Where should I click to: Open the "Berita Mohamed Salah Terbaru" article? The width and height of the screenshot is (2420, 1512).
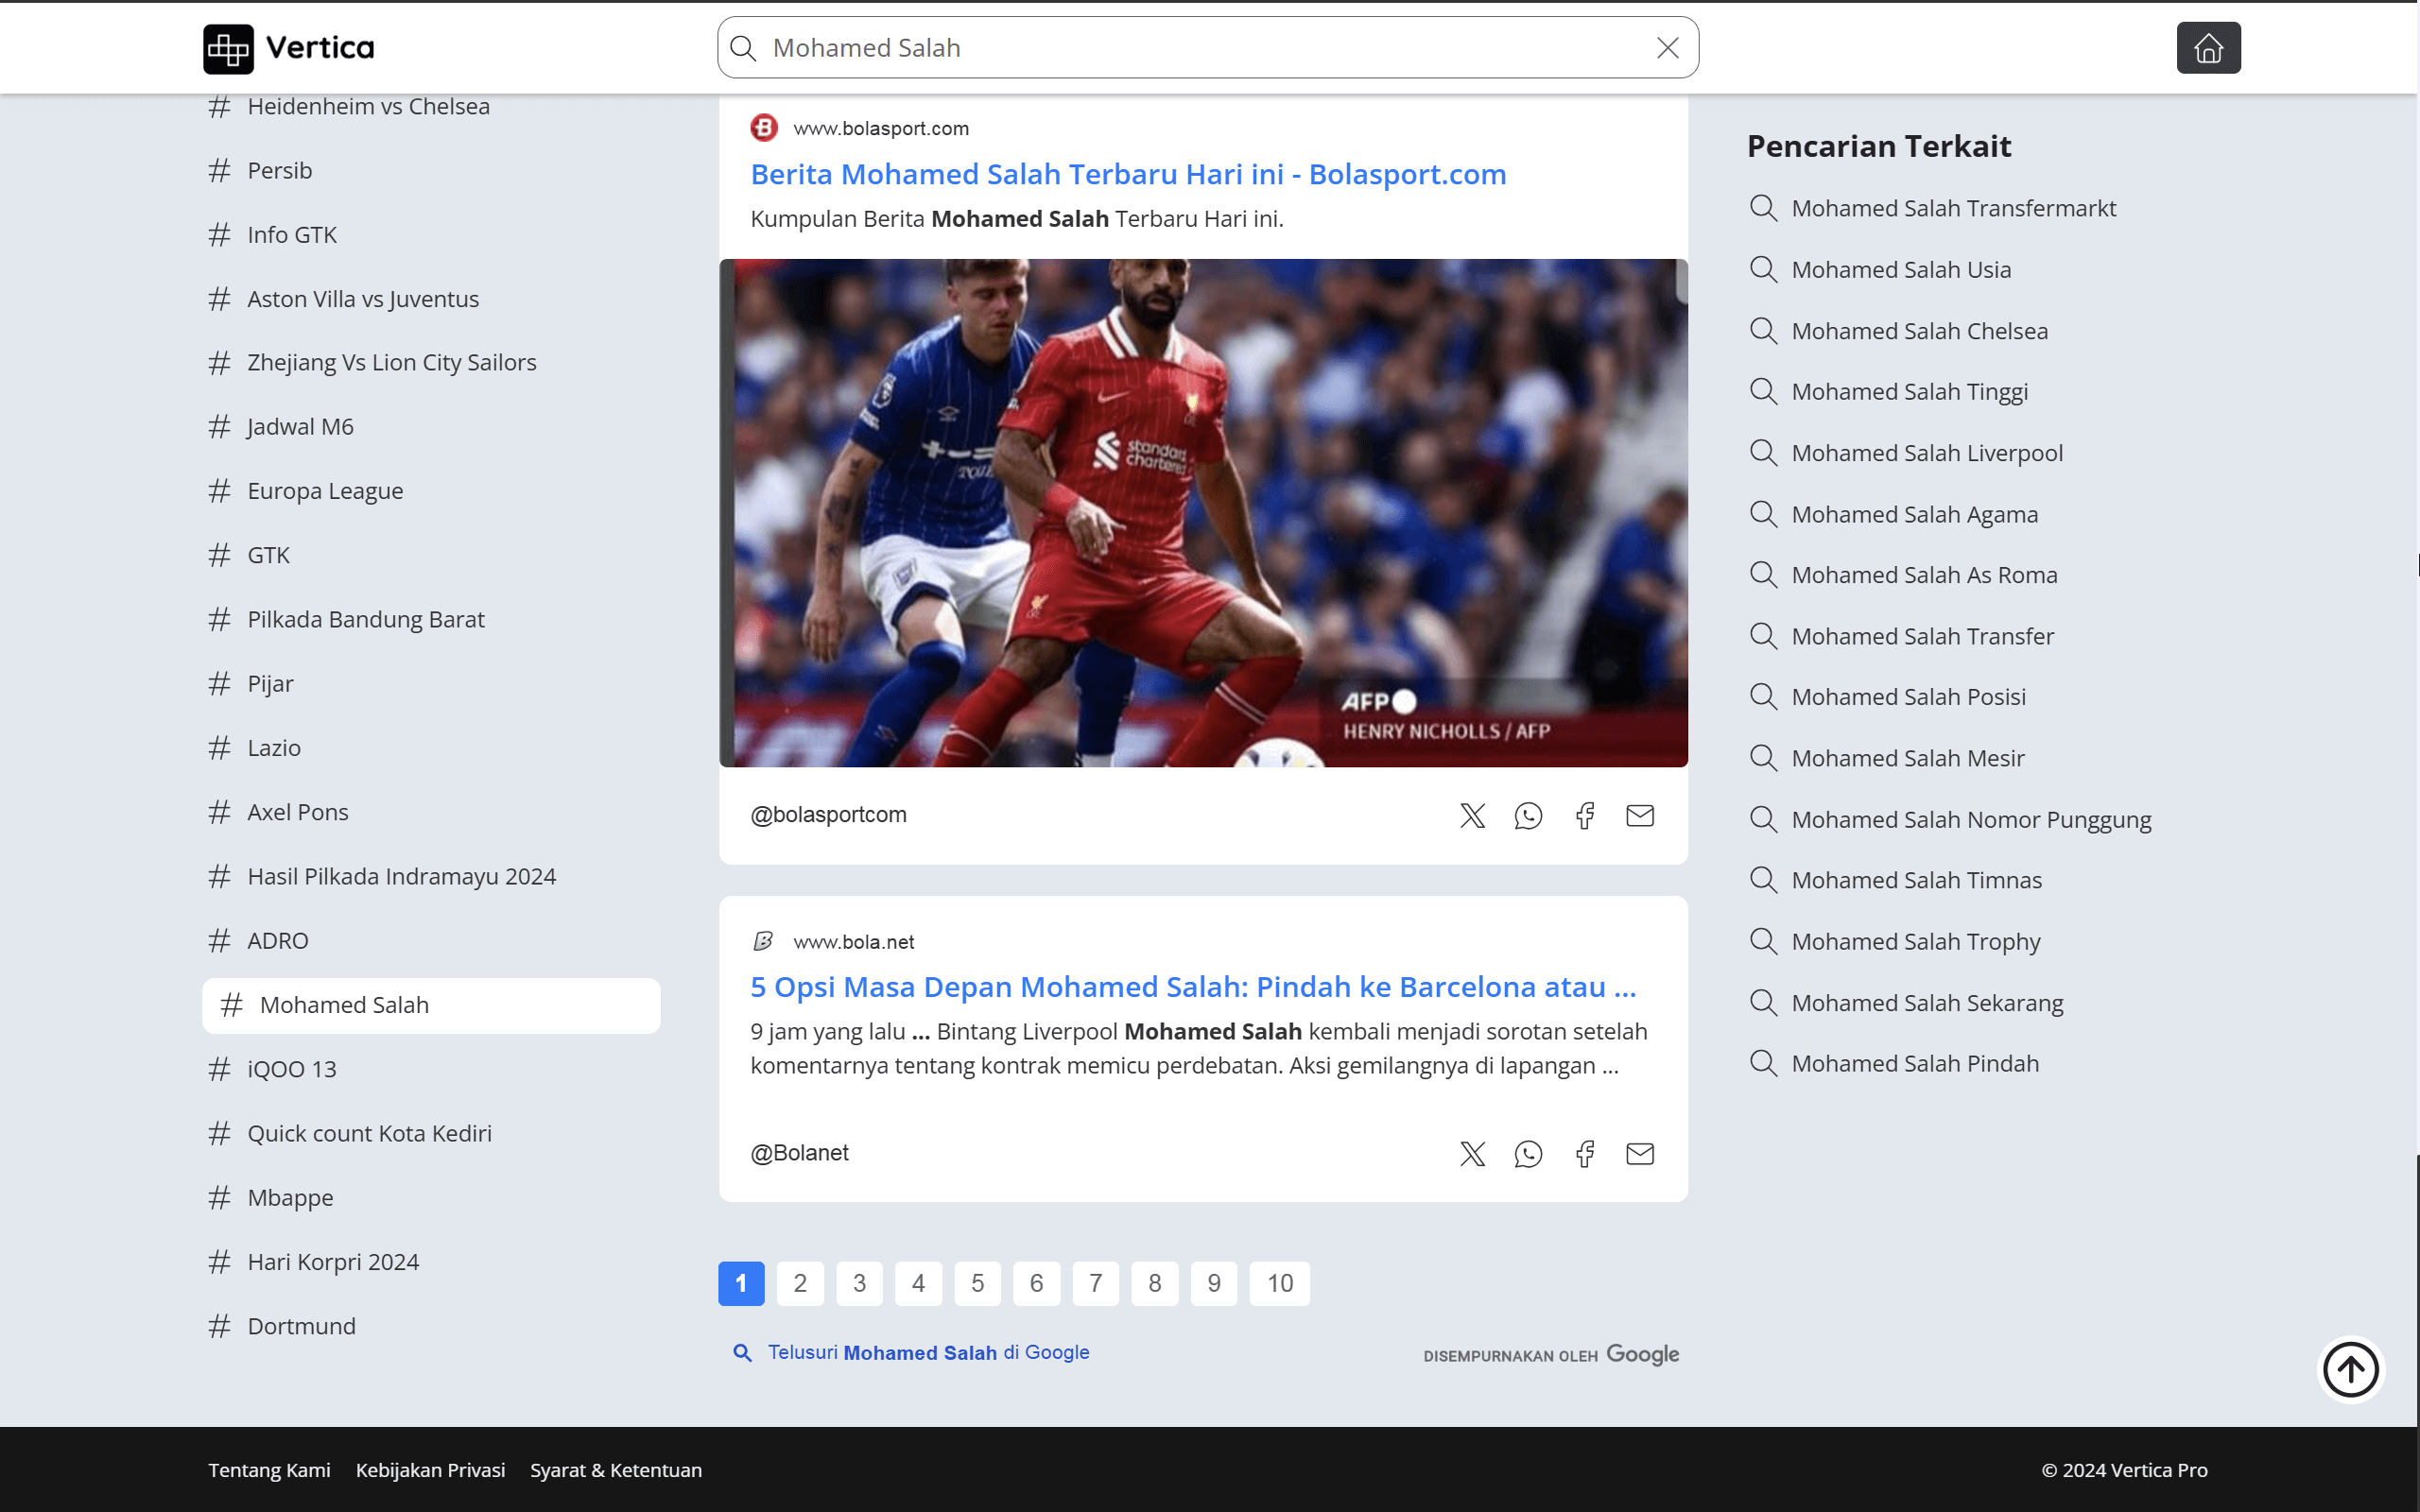point(1128,173)
